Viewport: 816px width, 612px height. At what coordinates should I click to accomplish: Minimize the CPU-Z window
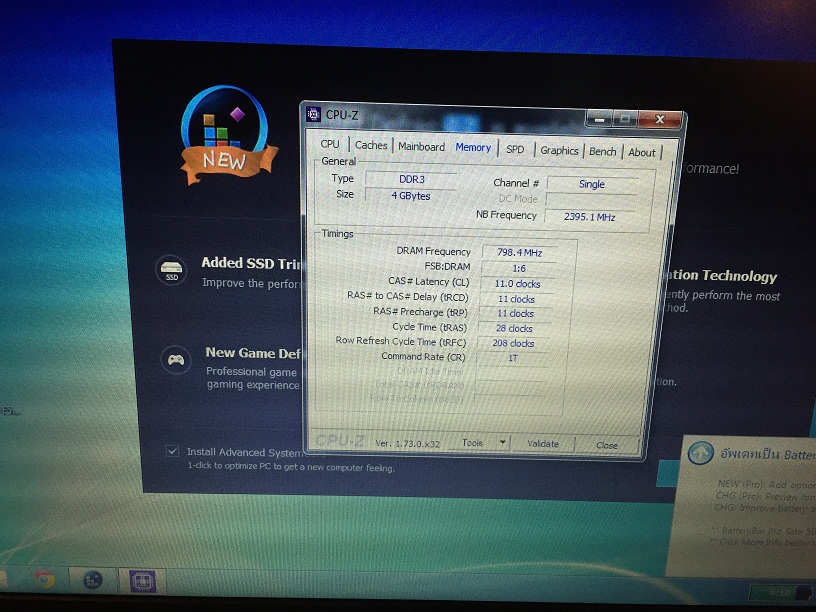click(x=600, y=119)
